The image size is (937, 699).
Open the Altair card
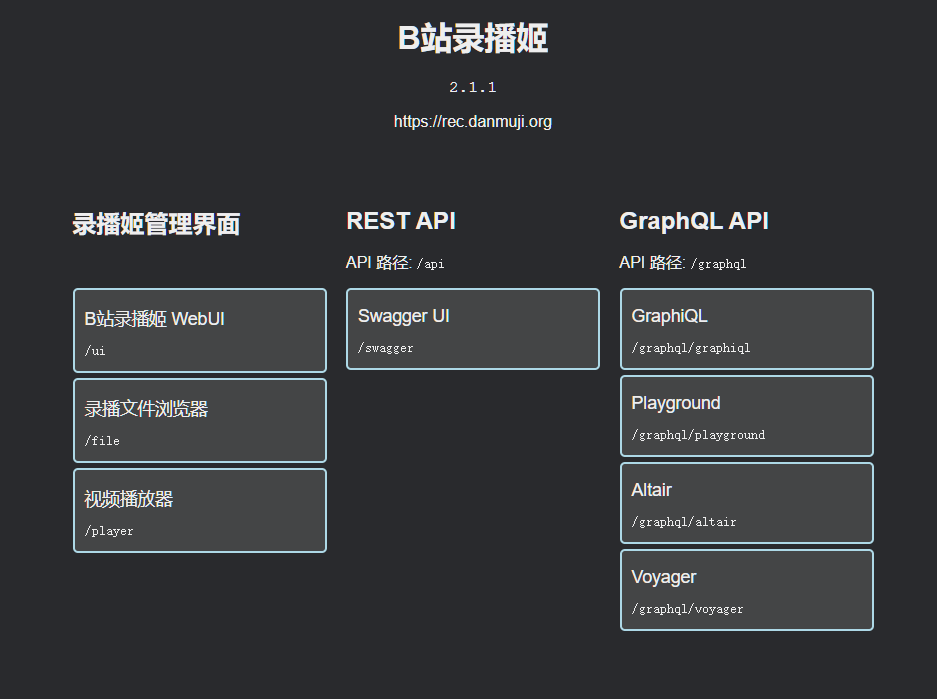pos(746,502)
